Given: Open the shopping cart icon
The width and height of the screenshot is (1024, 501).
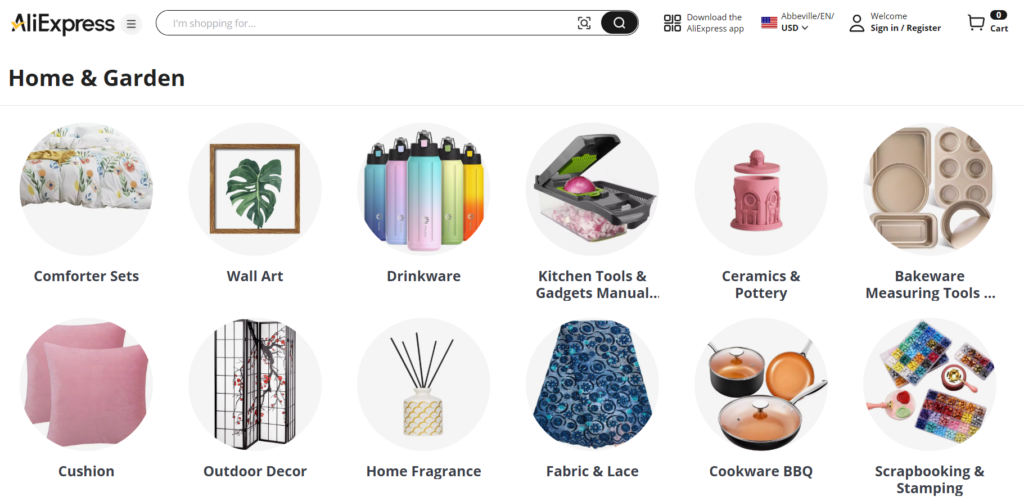Looking at the screenshot, I should click(976, 23).
